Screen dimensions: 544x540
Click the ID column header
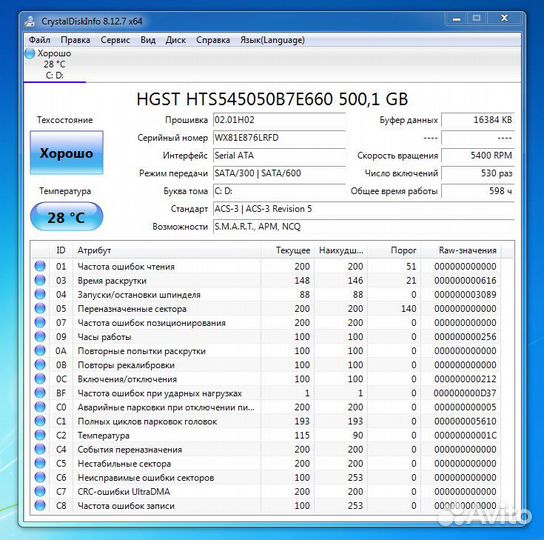coord(61,250)
